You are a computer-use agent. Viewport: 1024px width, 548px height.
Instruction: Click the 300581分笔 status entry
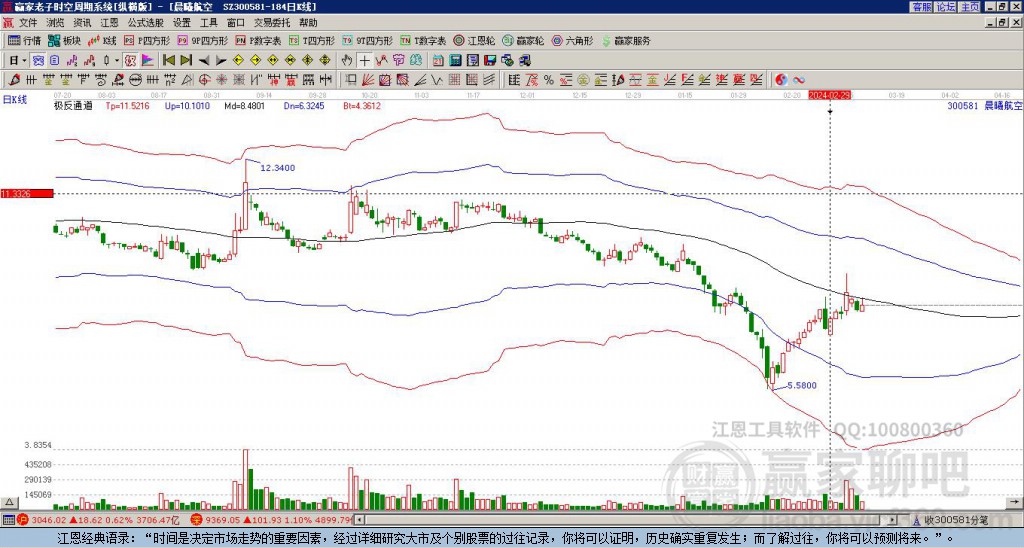955,520
